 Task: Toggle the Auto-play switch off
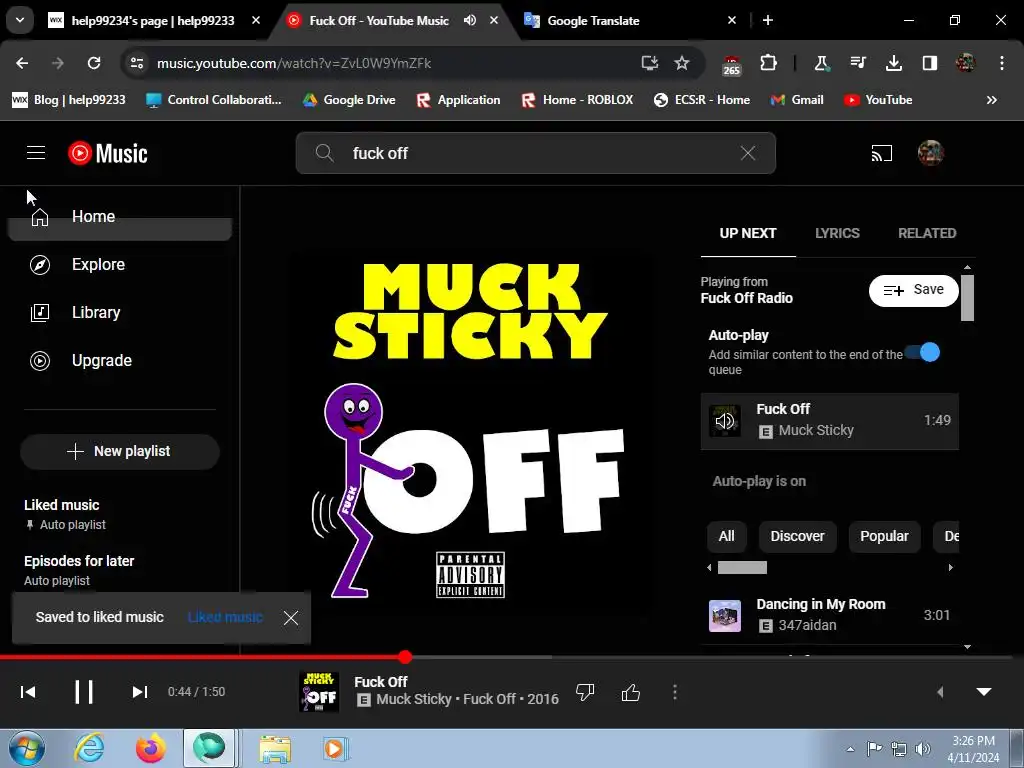[x=922, y=352]
